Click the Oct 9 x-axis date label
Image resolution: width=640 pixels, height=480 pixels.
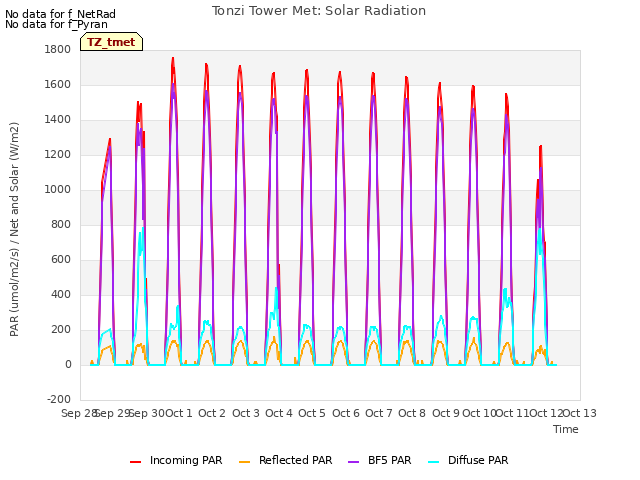(x=446, y=413)
